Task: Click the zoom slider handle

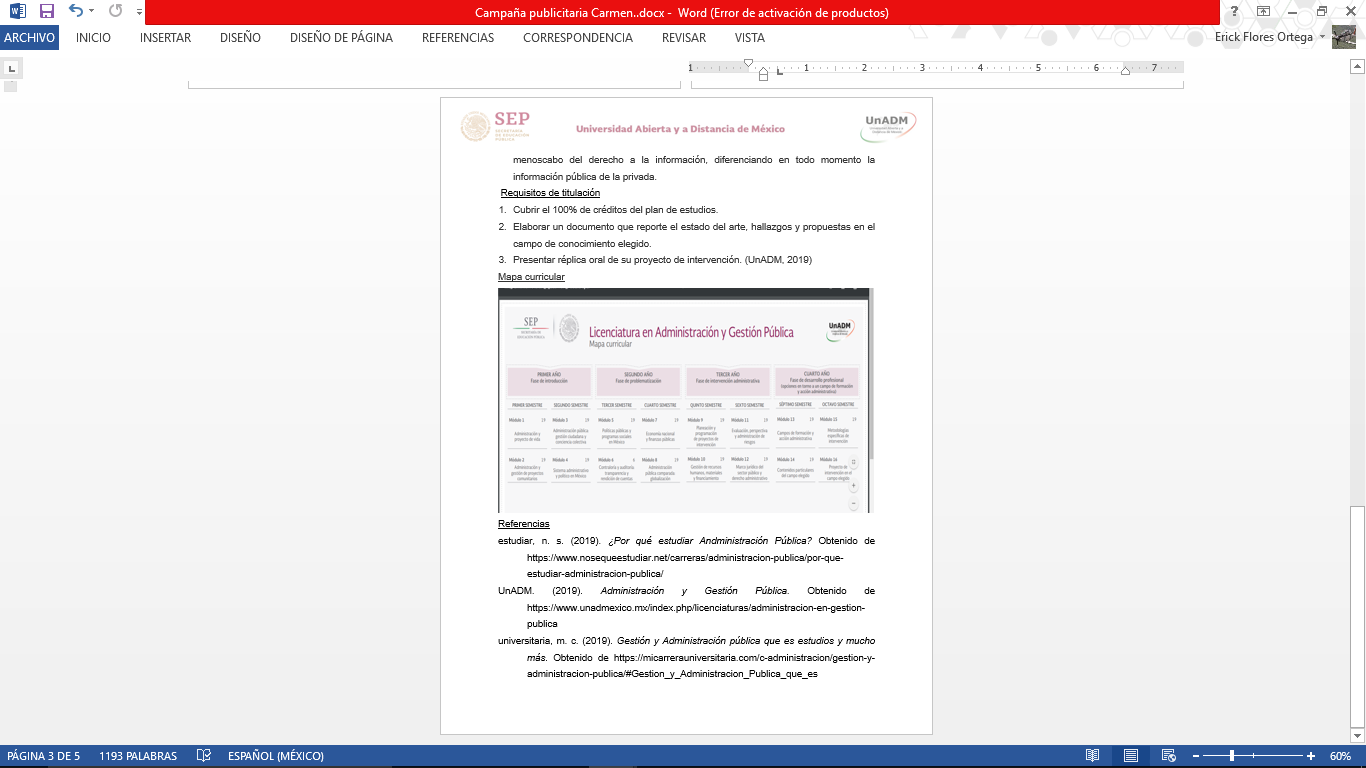Action: coord(1232,756)
